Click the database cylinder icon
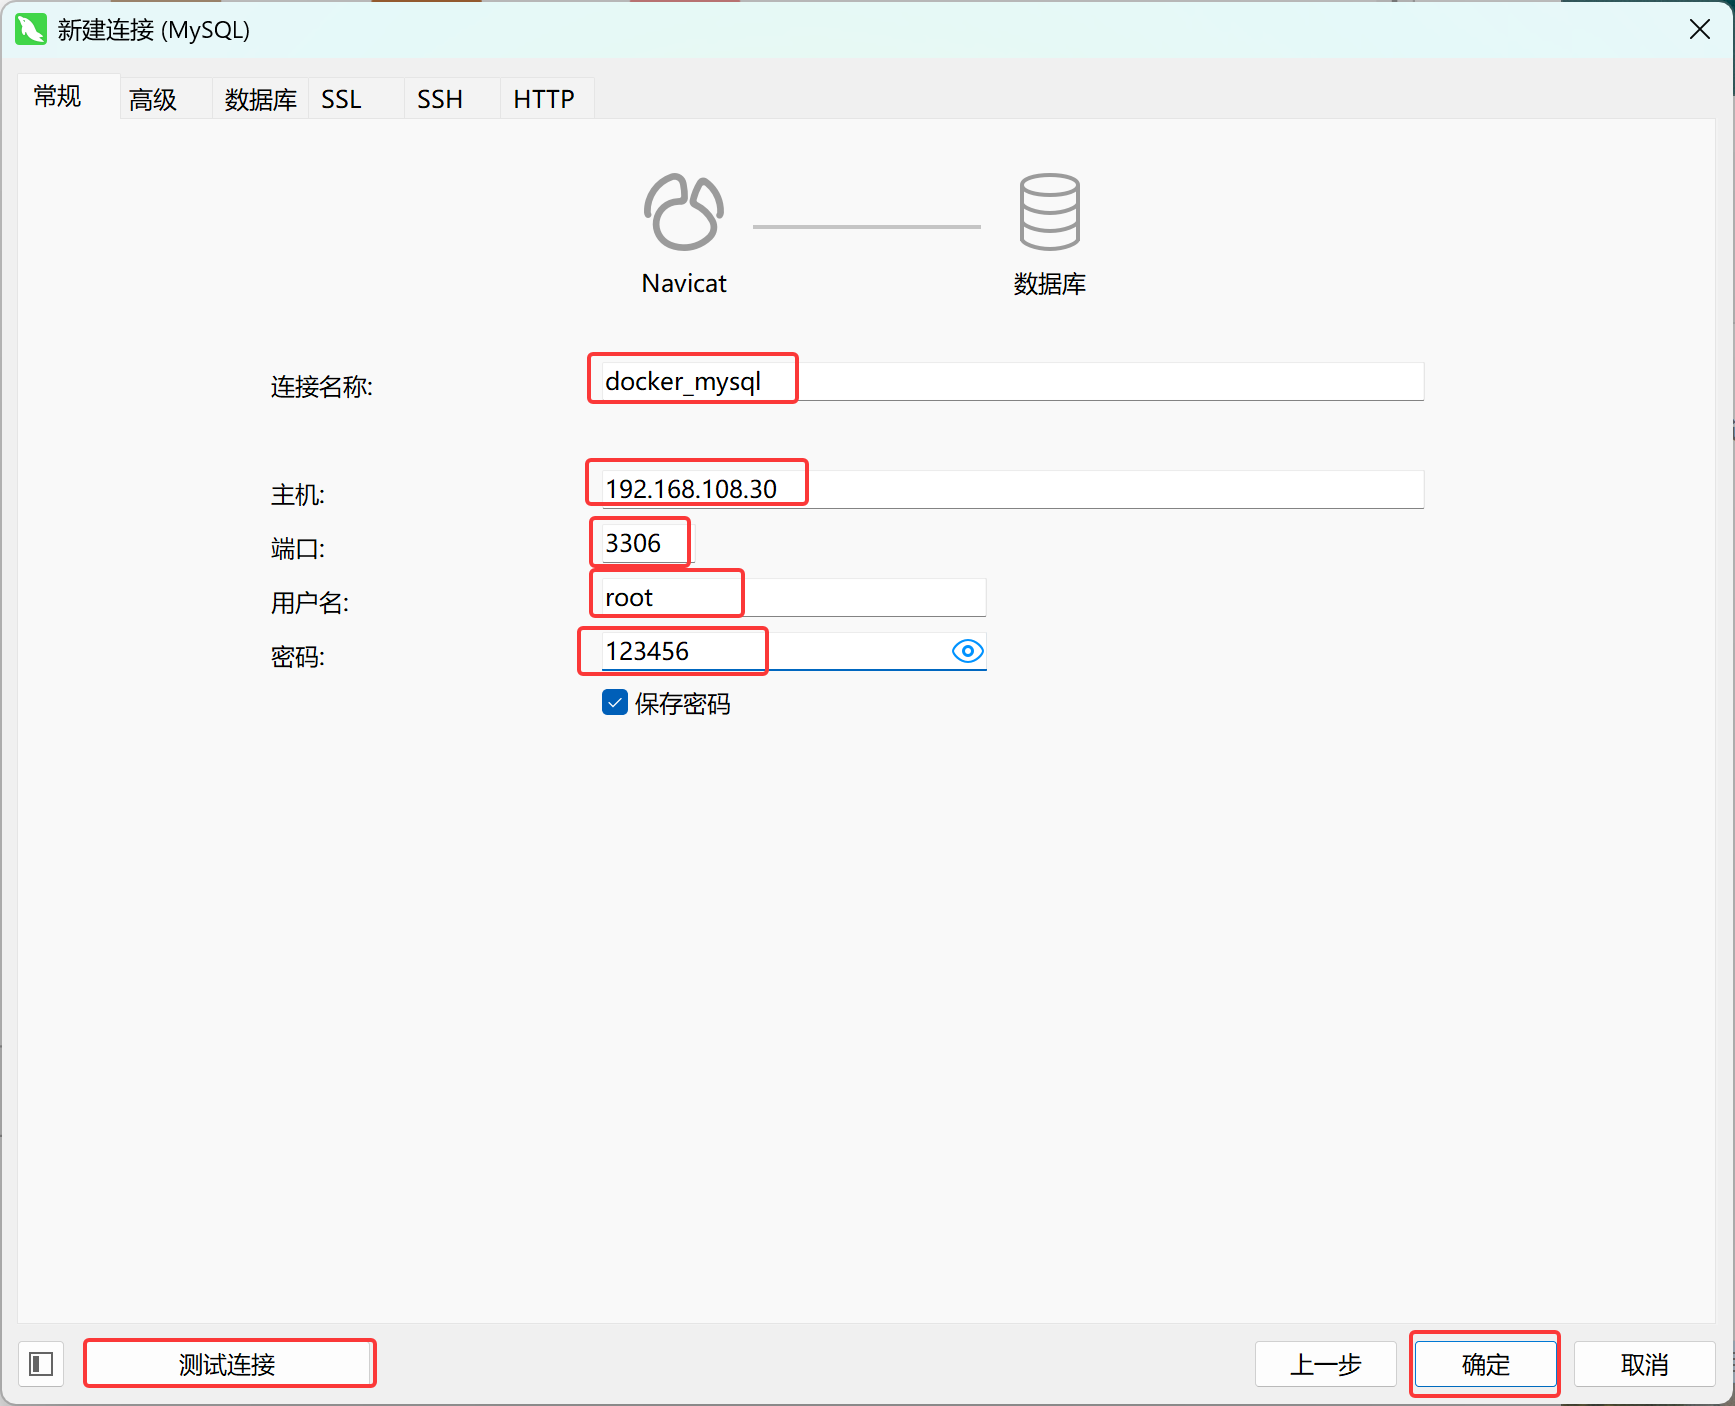Viewport: 1735px width, 1406px height. 1049,212
